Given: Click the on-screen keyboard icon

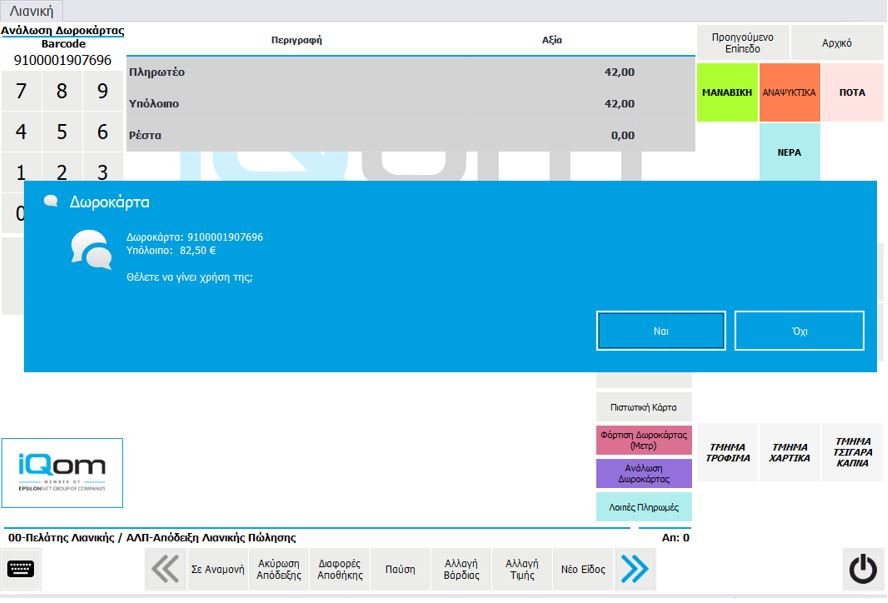Looking at the screenshot, I should pos(20,569).
